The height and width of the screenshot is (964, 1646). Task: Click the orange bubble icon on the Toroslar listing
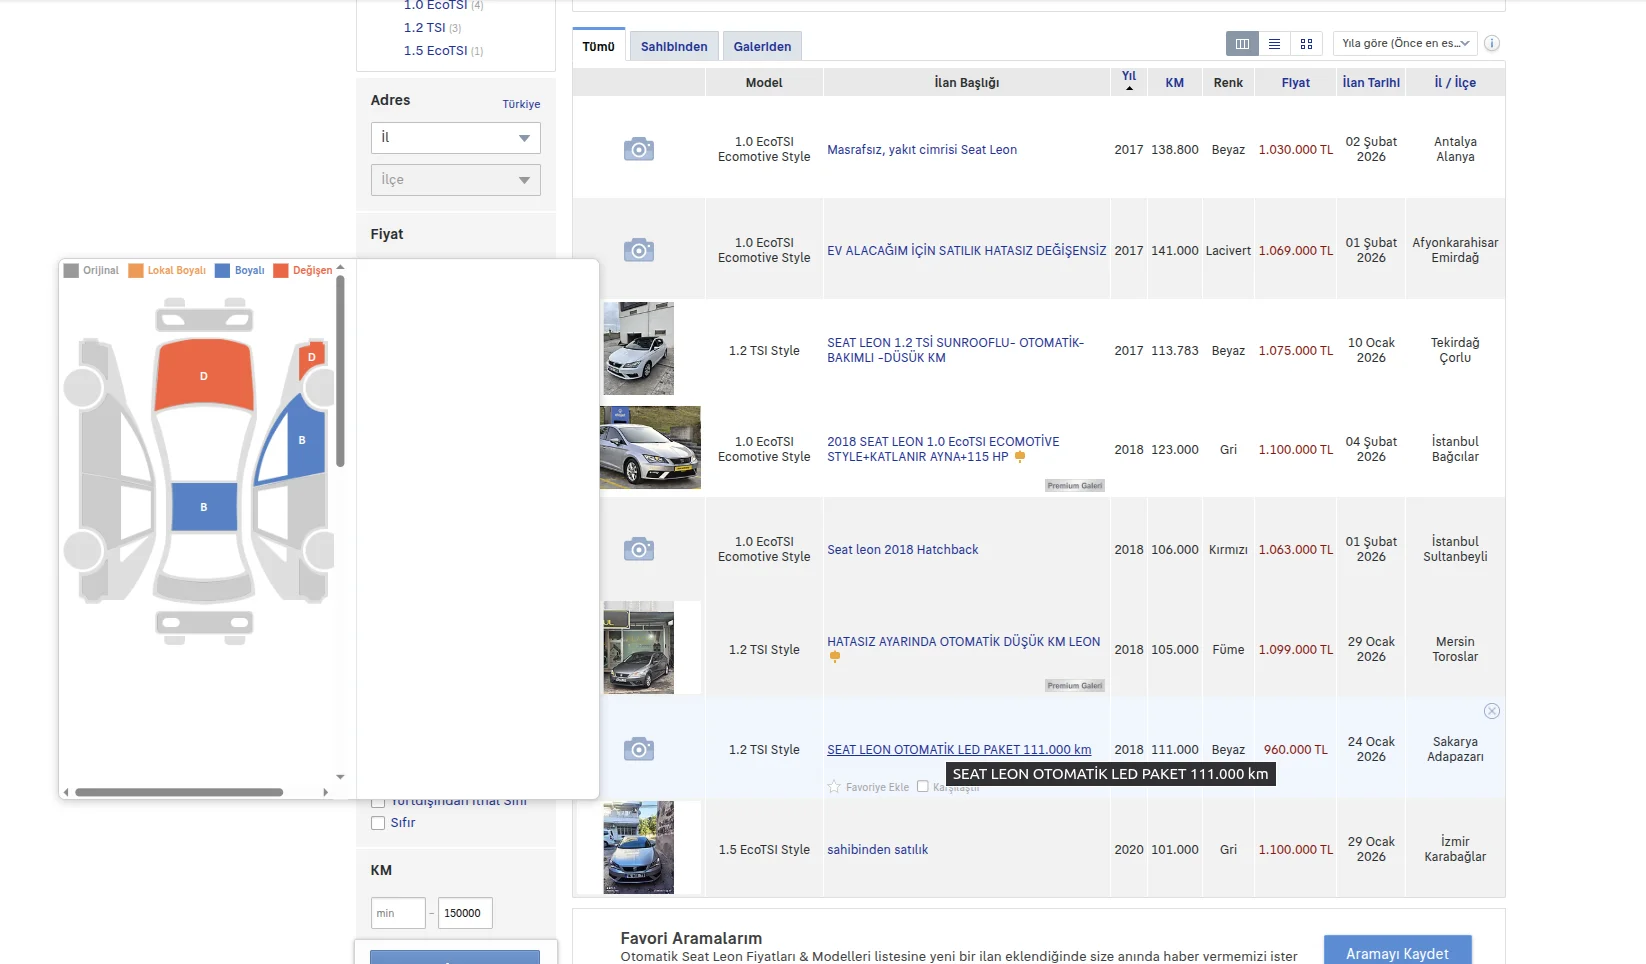click(835, 657)
